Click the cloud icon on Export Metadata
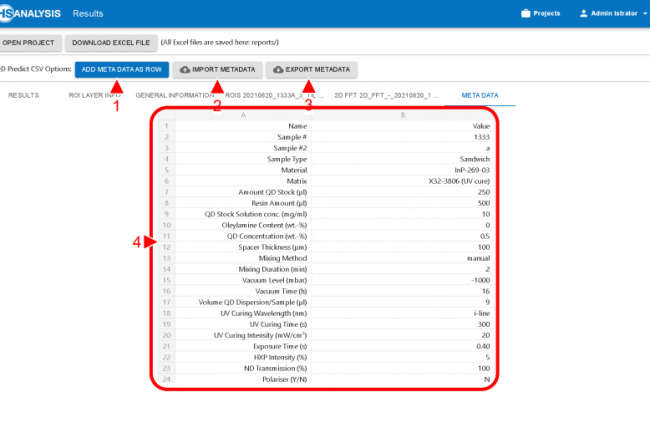The height and width of the screenshot is (433, 650). point(279,70)
